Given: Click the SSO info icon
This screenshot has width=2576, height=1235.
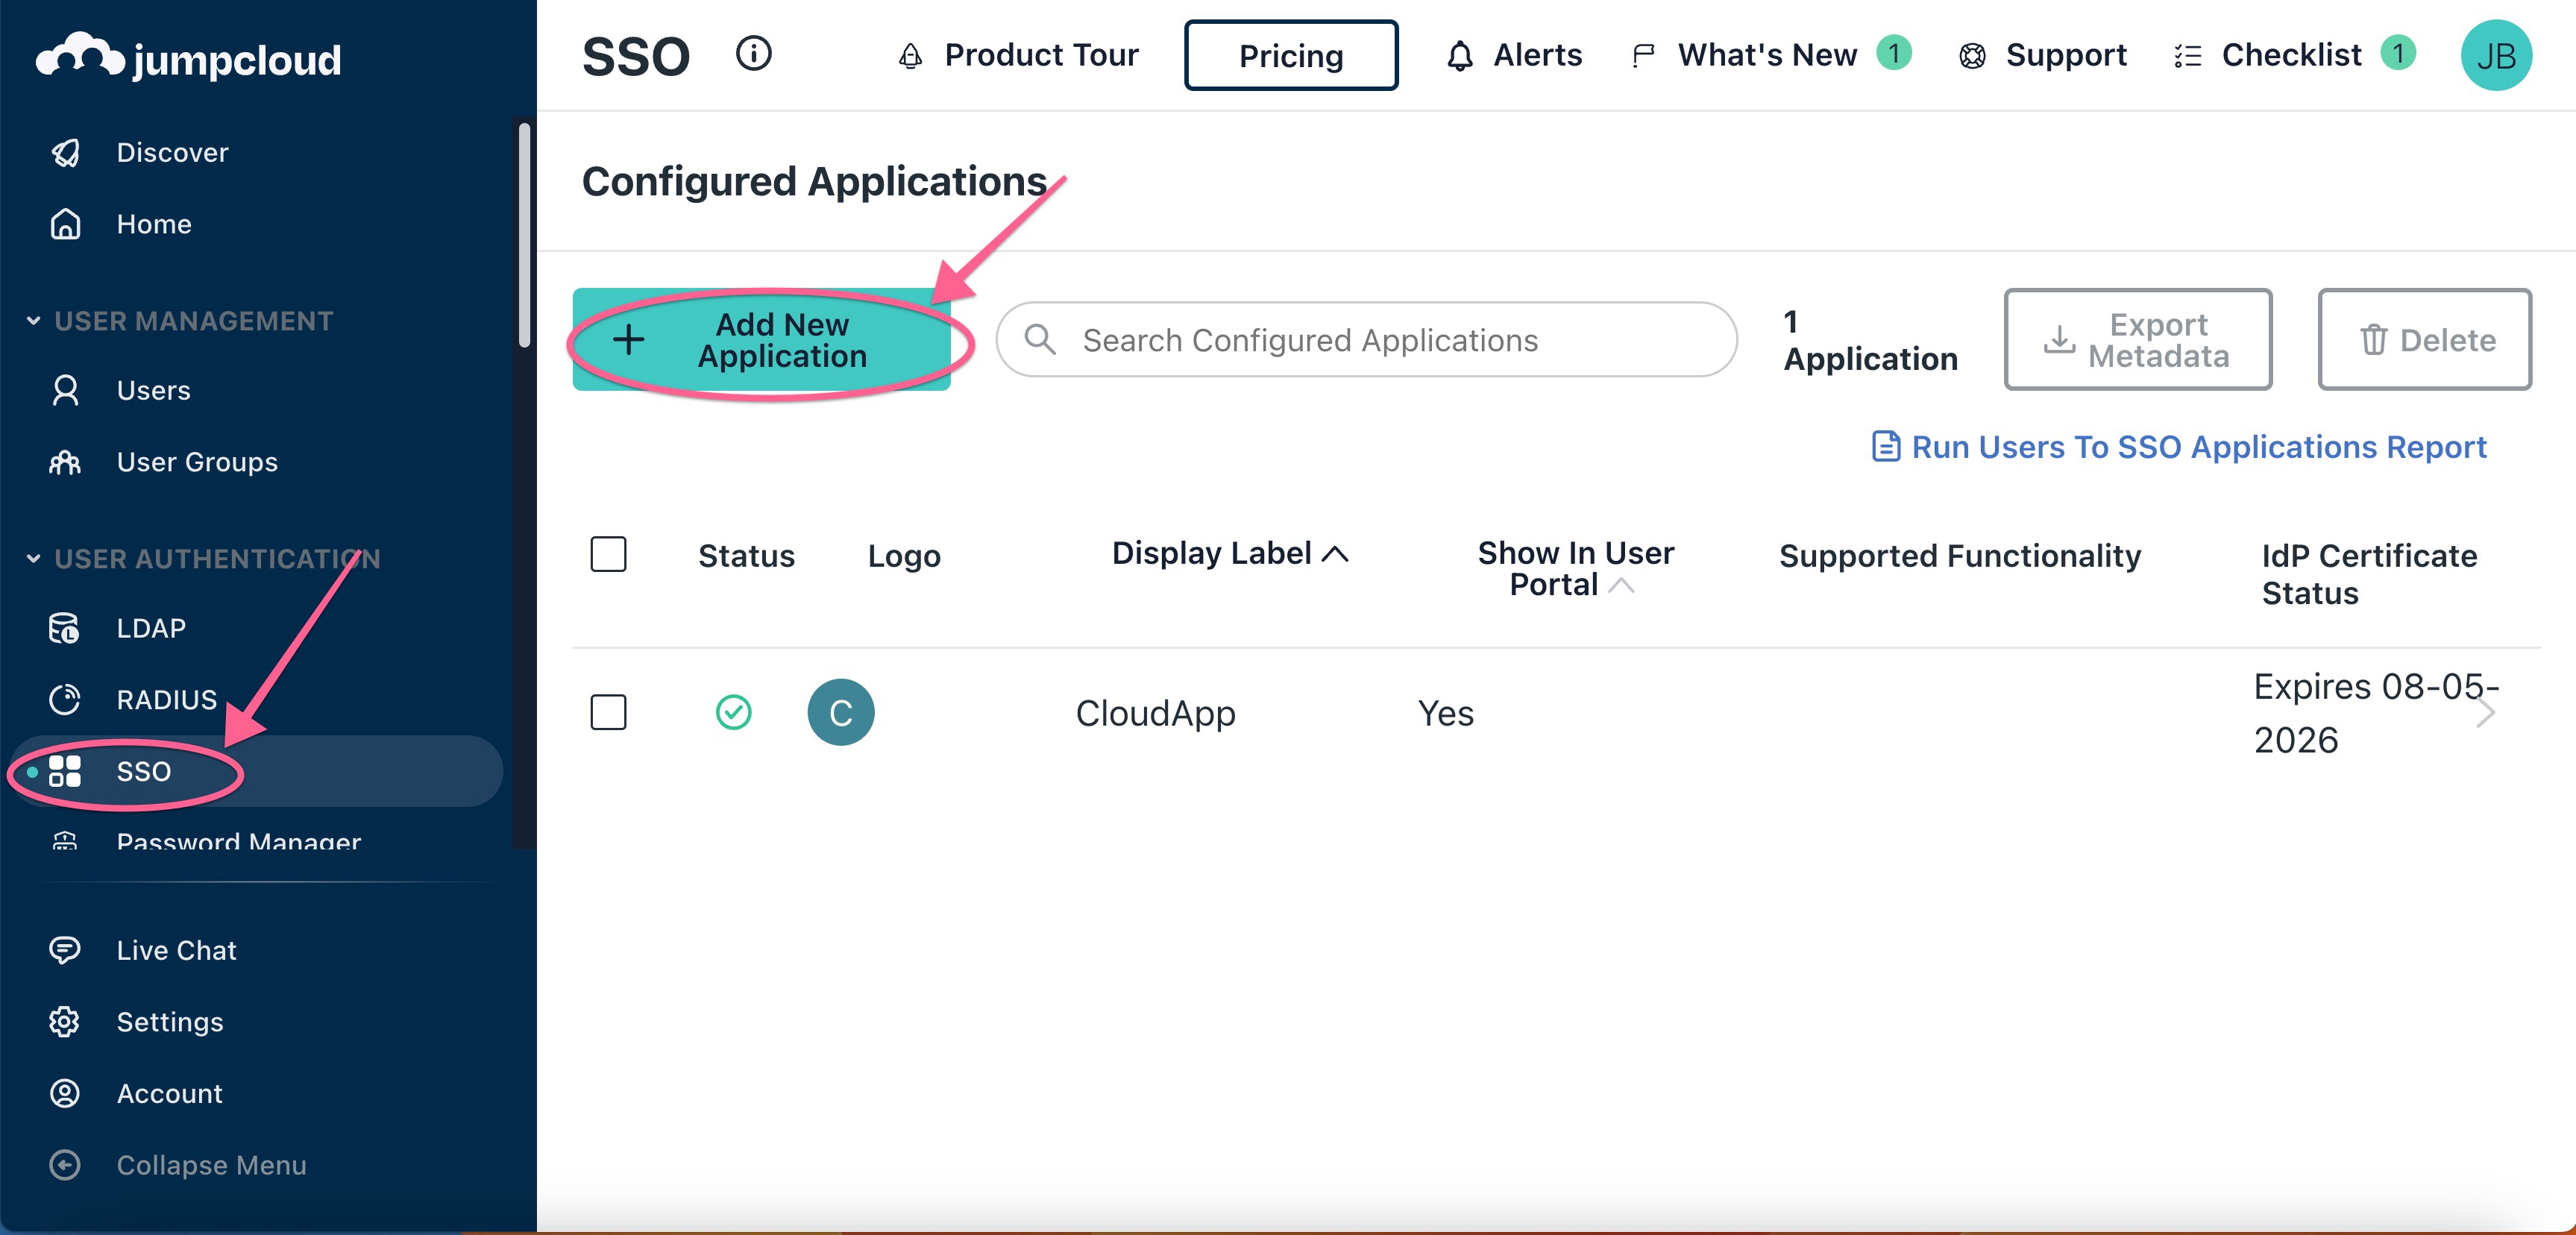Looking at the screenshot, I should point(754,54).
